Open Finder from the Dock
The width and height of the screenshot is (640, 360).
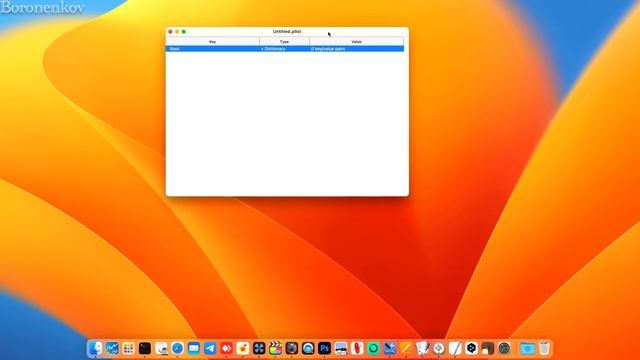96,348
